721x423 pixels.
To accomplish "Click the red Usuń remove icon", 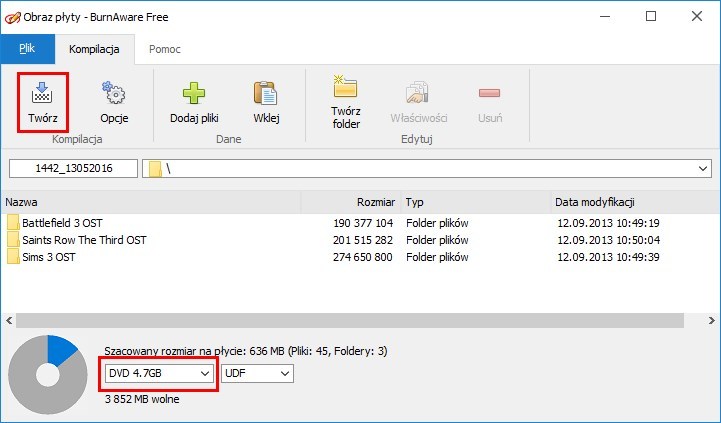I will pos(489,93).
